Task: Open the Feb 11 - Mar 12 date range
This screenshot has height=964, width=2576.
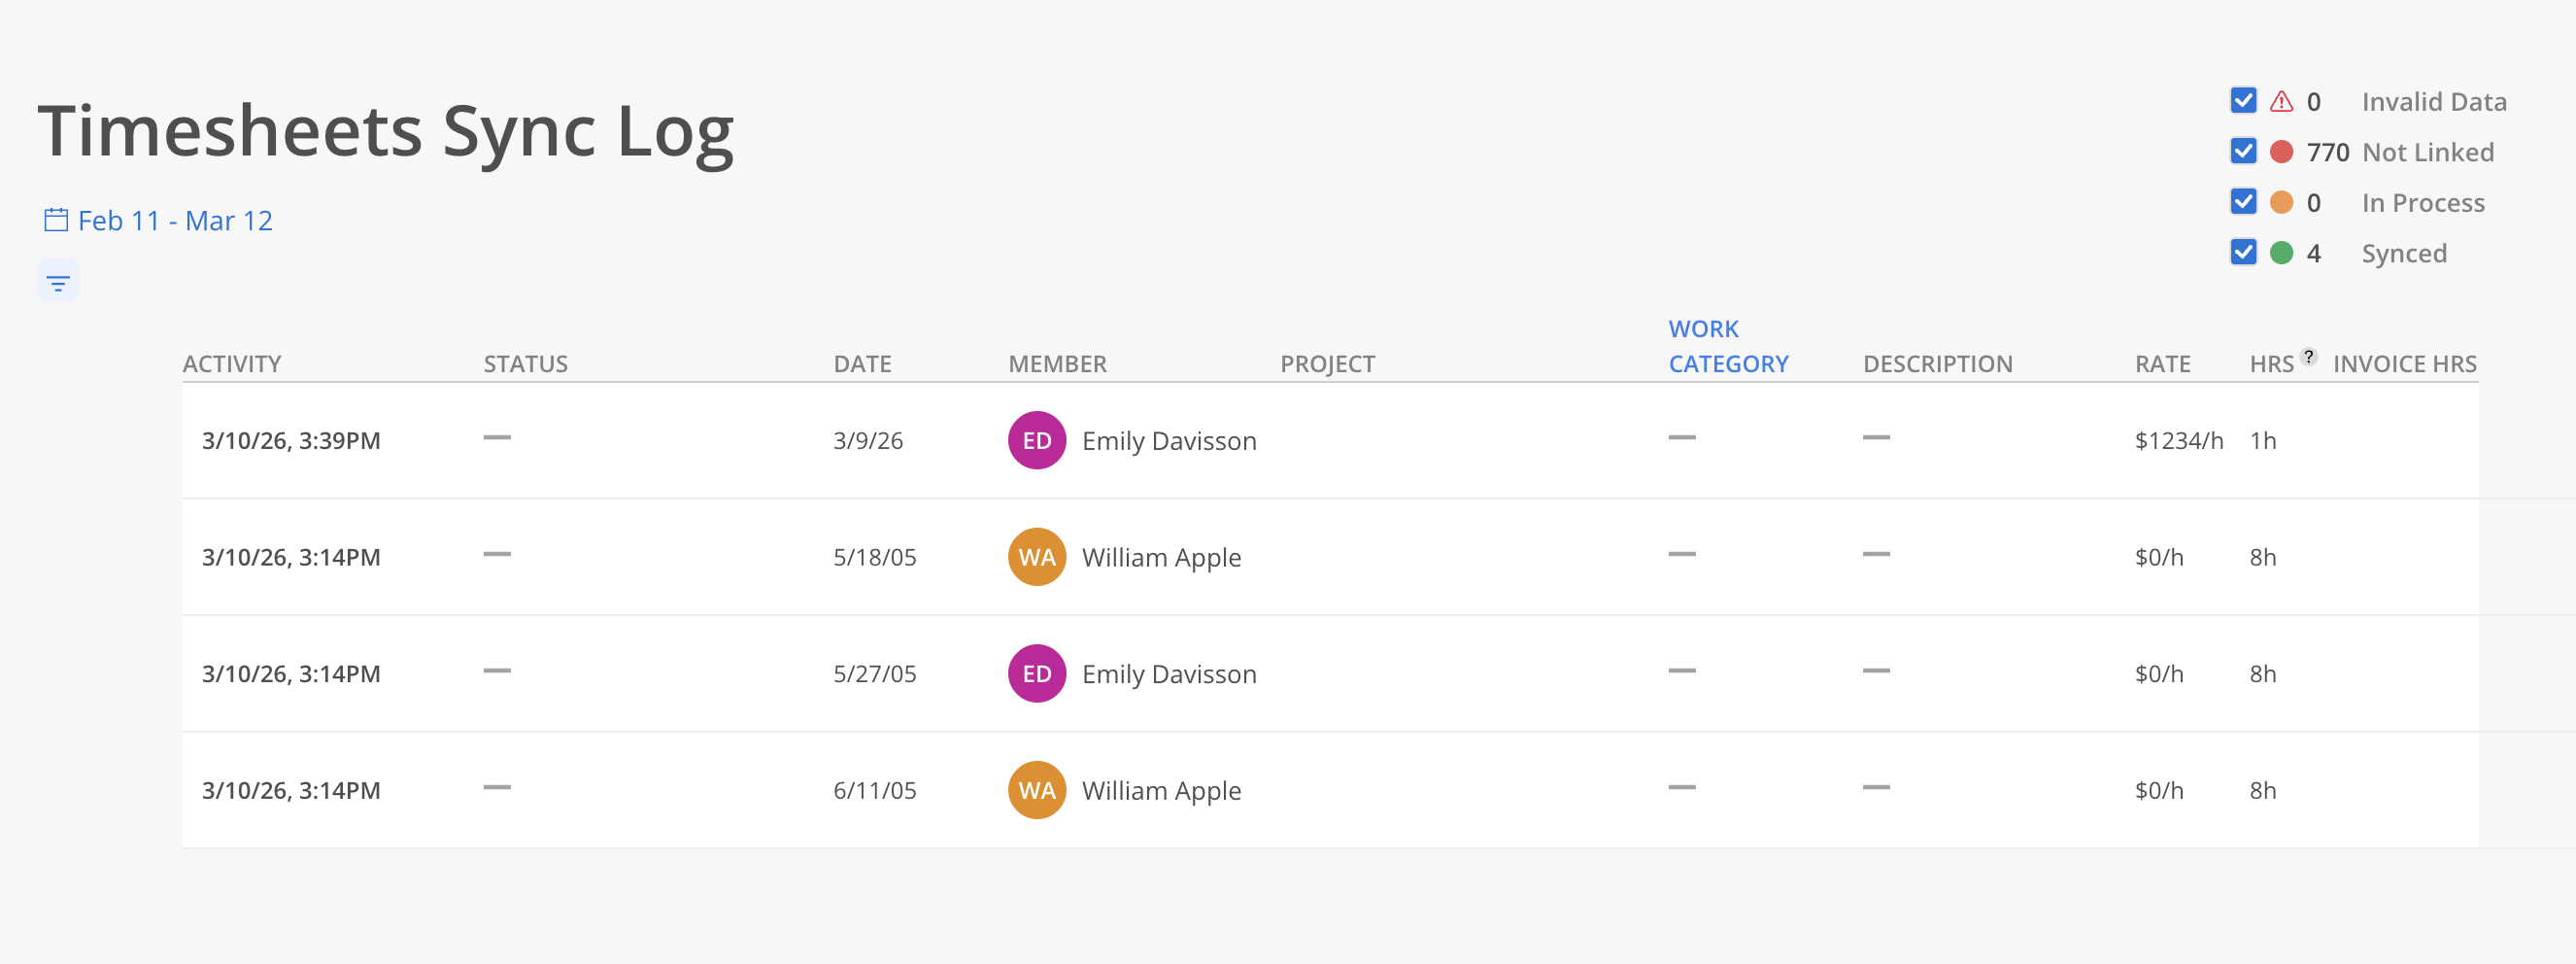Action: [x=175, y=221]
